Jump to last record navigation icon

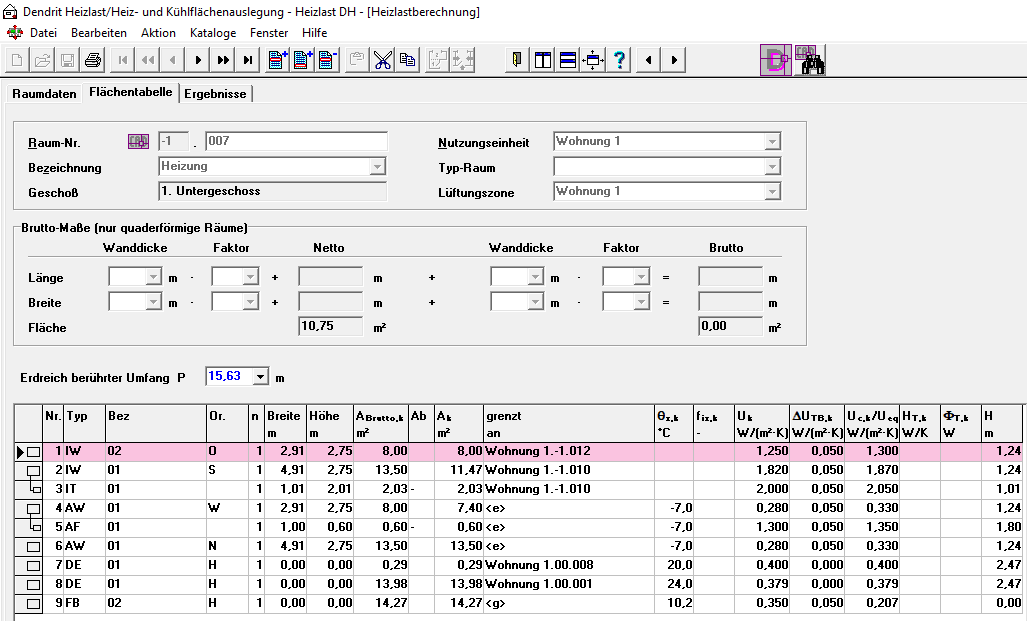pos(248,60)
